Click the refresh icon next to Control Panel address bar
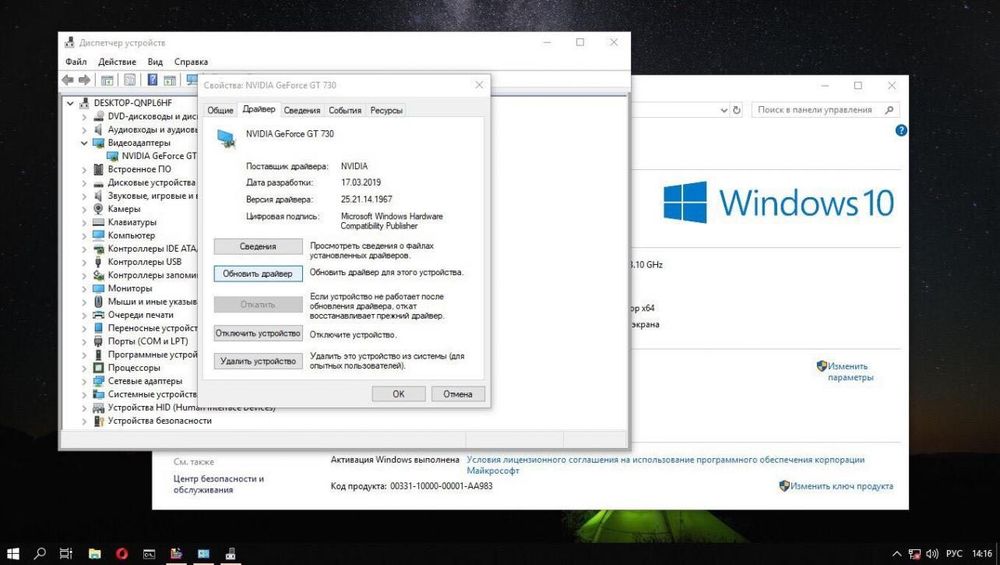 pos(737,110)
